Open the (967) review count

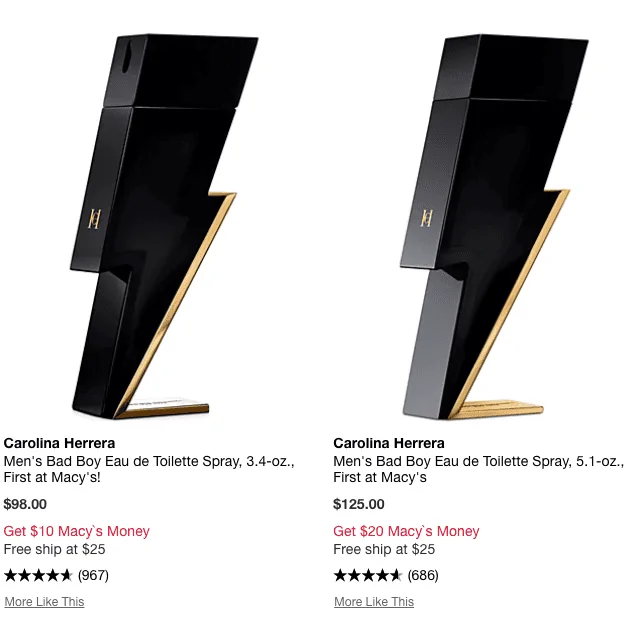tap(93, 576)
